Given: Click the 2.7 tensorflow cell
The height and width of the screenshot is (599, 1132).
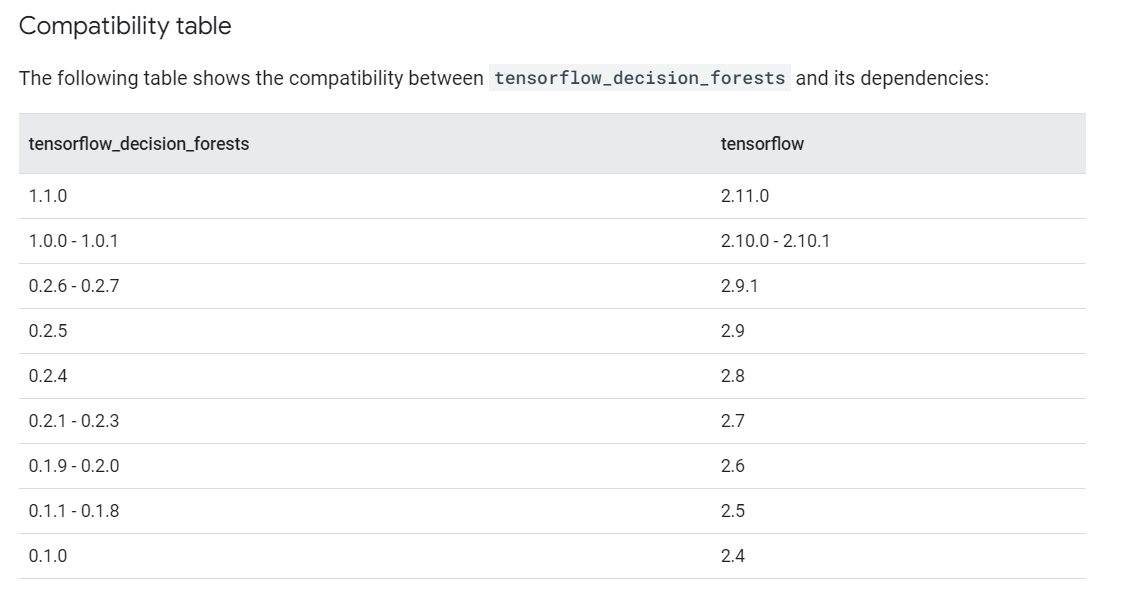Looking at the screenshot, I should click(732, 421).
